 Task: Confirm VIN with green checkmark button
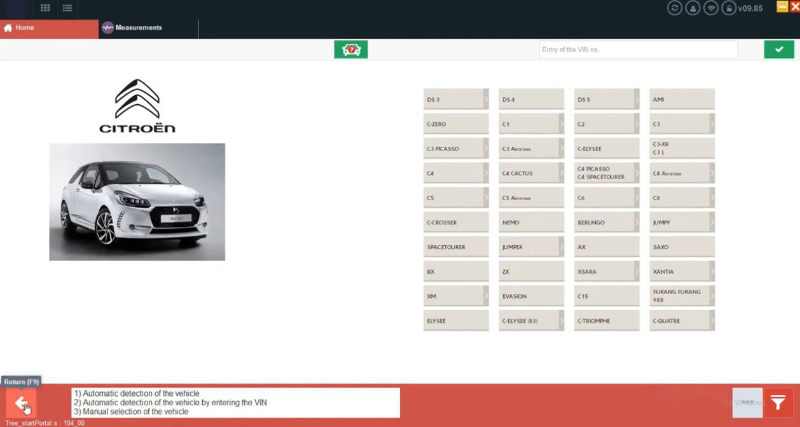(x=779, y=49)
